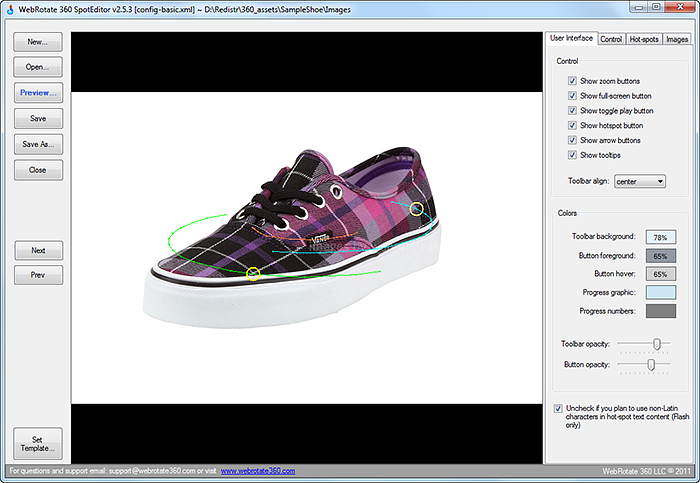
Task: Click the Close button in left panel
Action: pos(38,170)
